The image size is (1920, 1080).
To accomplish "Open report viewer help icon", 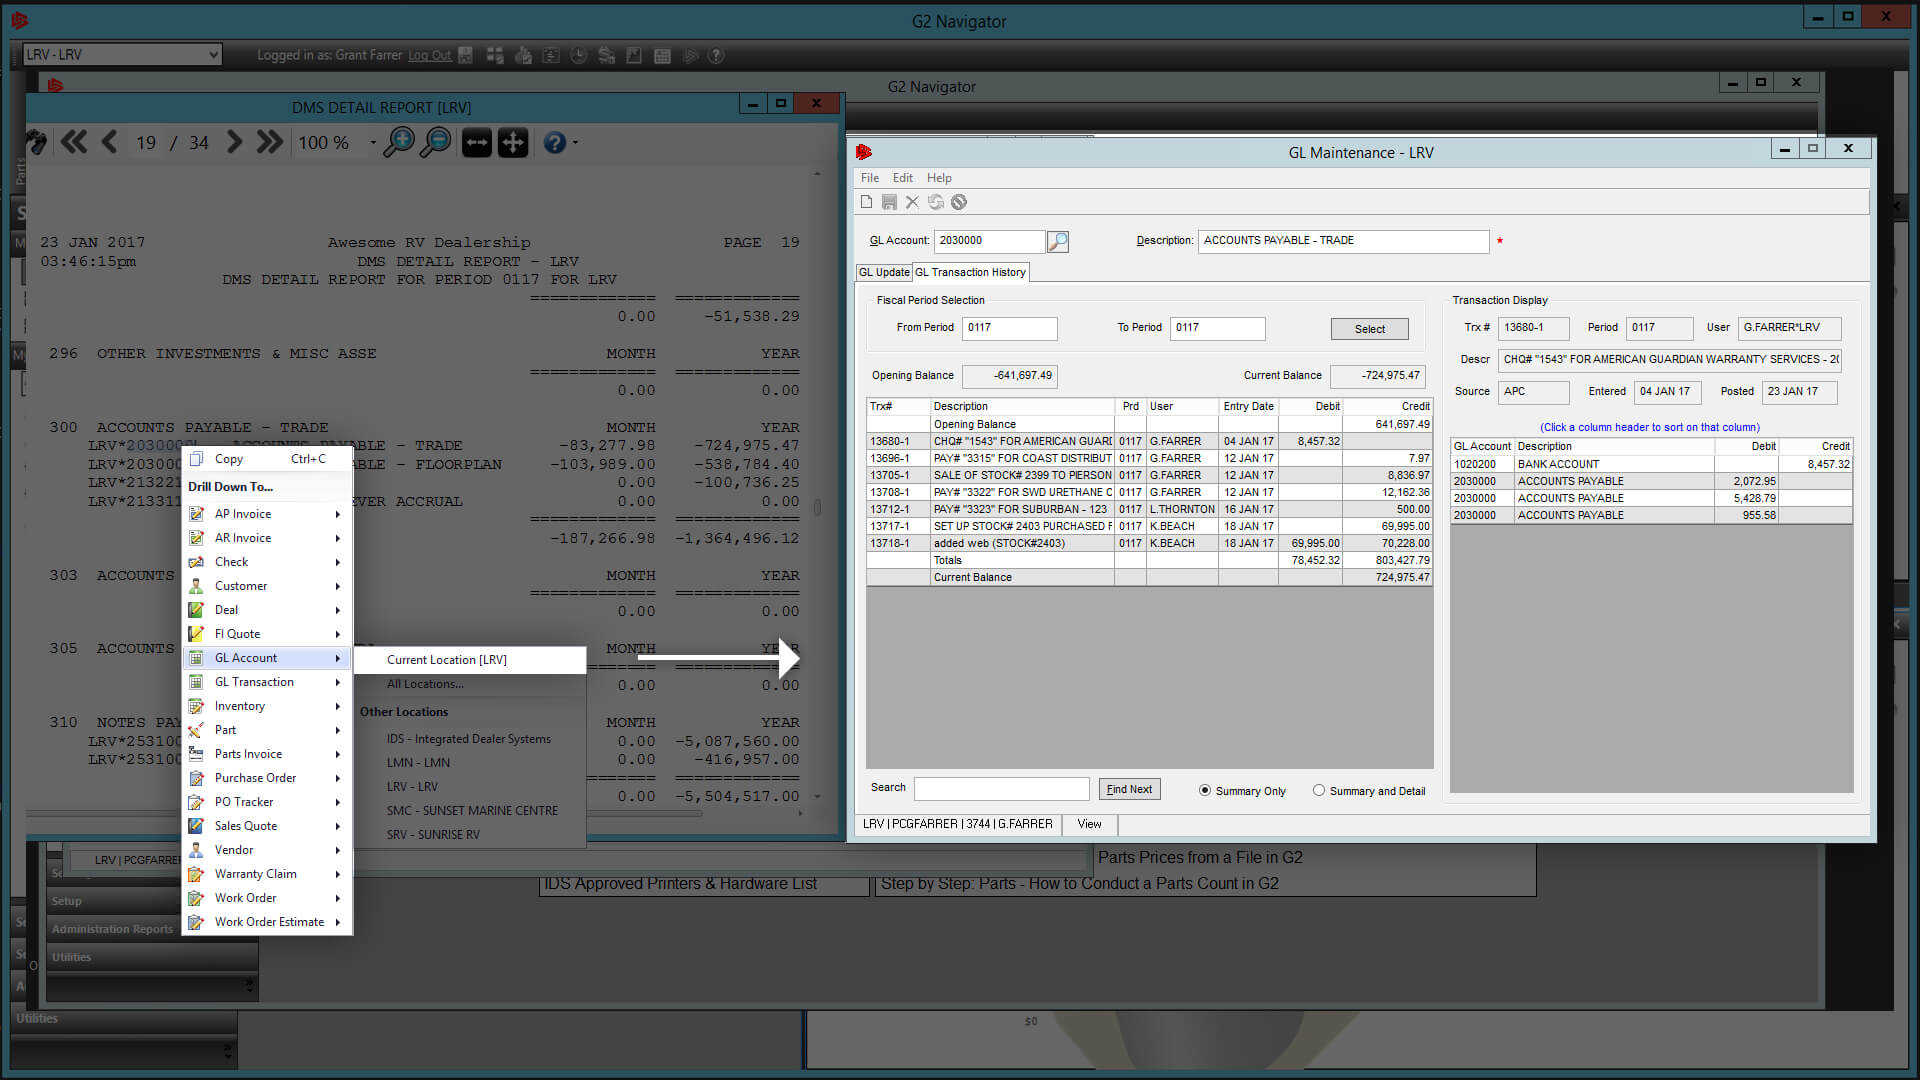I will click(x=555, y=143).
